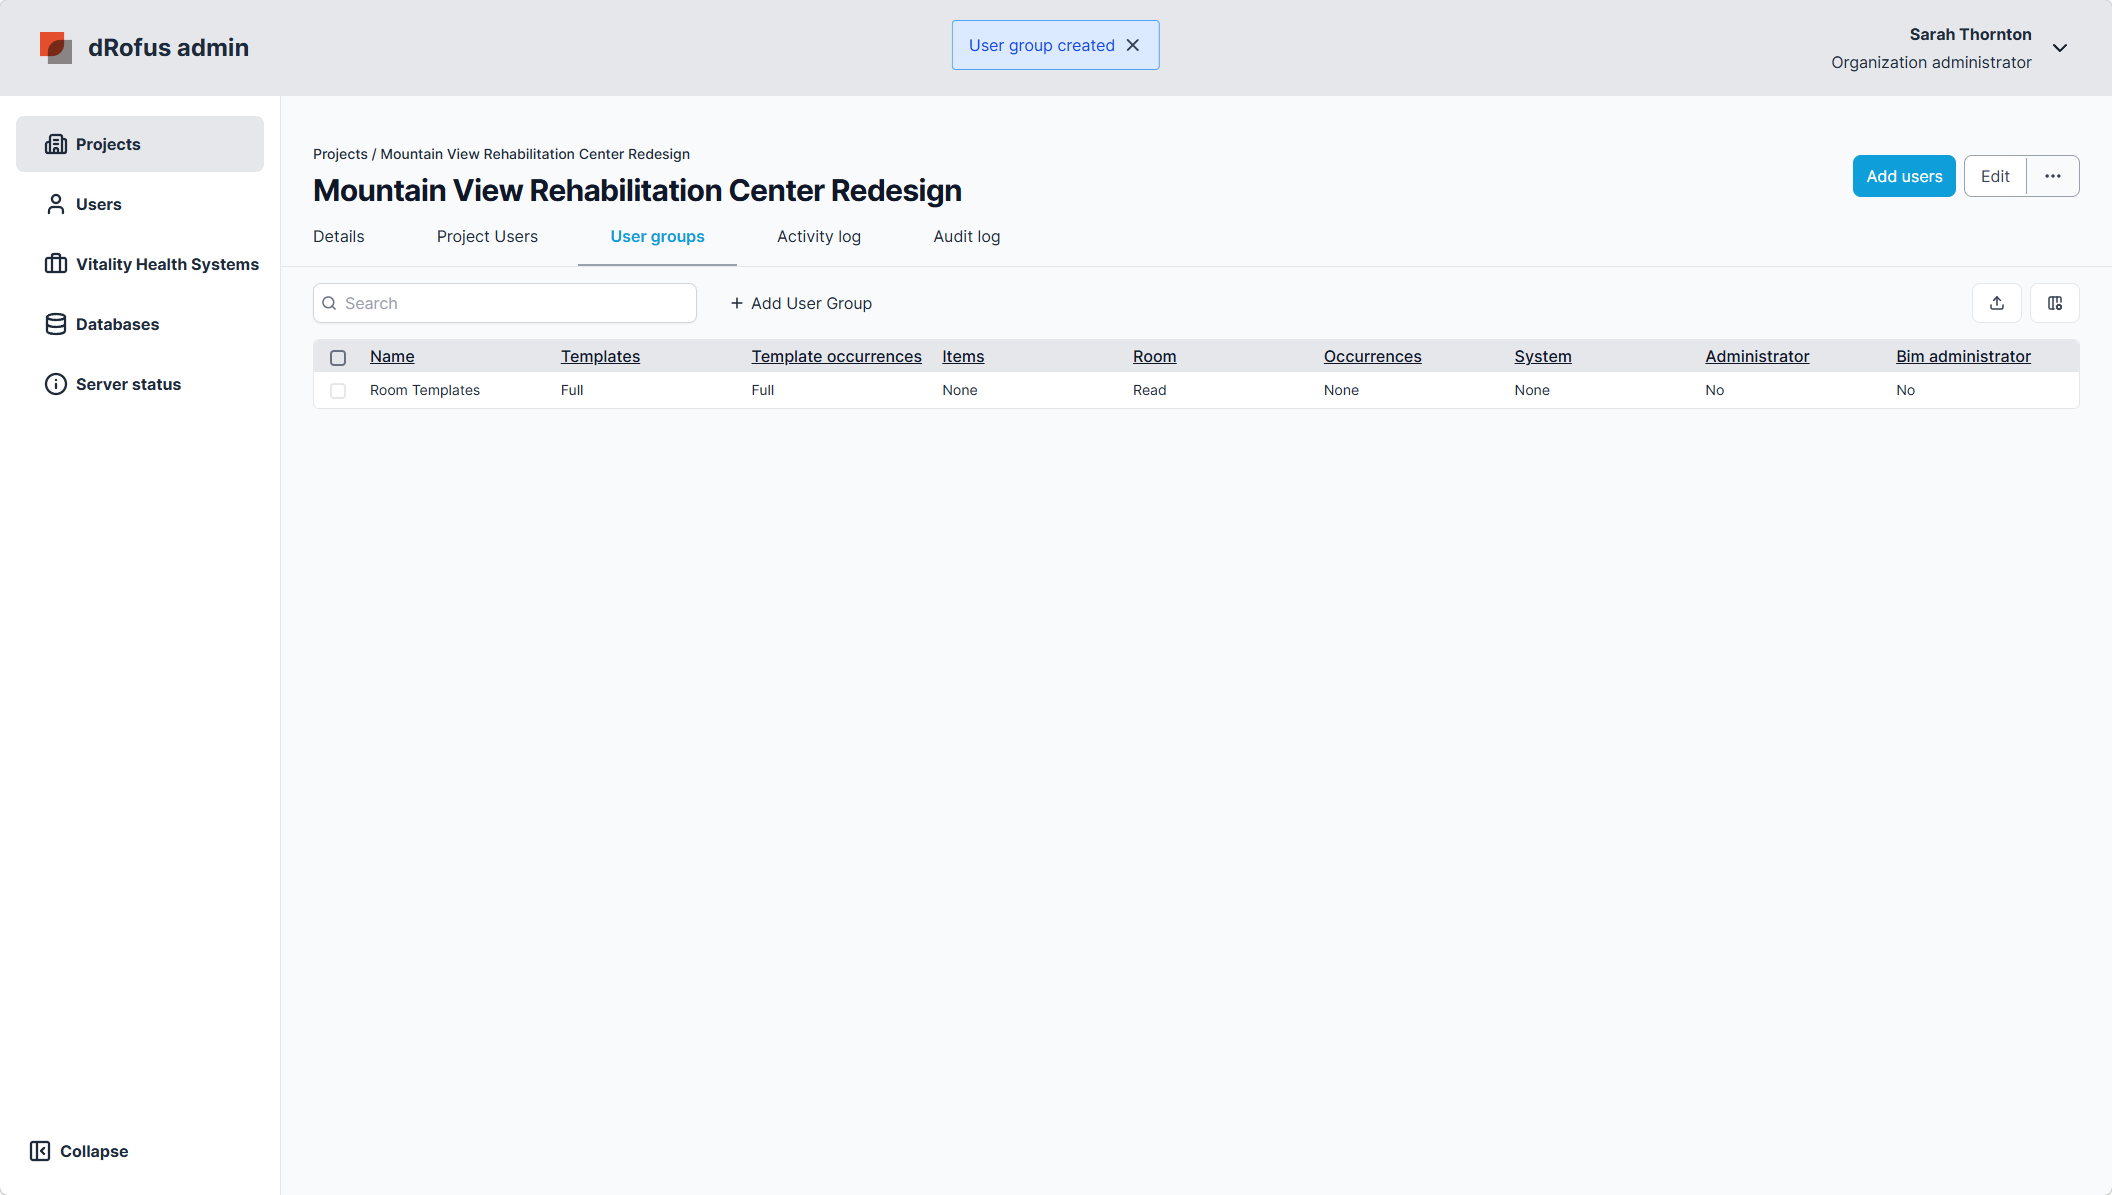Image resolution: width=2112 pixels, height=1195 pixels.
Task: Open the column settings icon
Action: tap(2055, 303)
